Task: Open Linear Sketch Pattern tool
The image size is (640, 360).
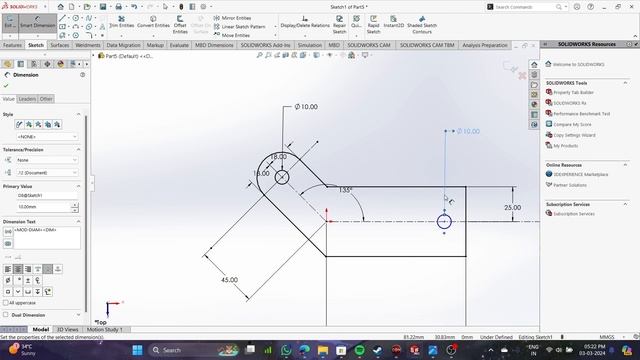Action: pyautogui.click(x=239, y=27)
